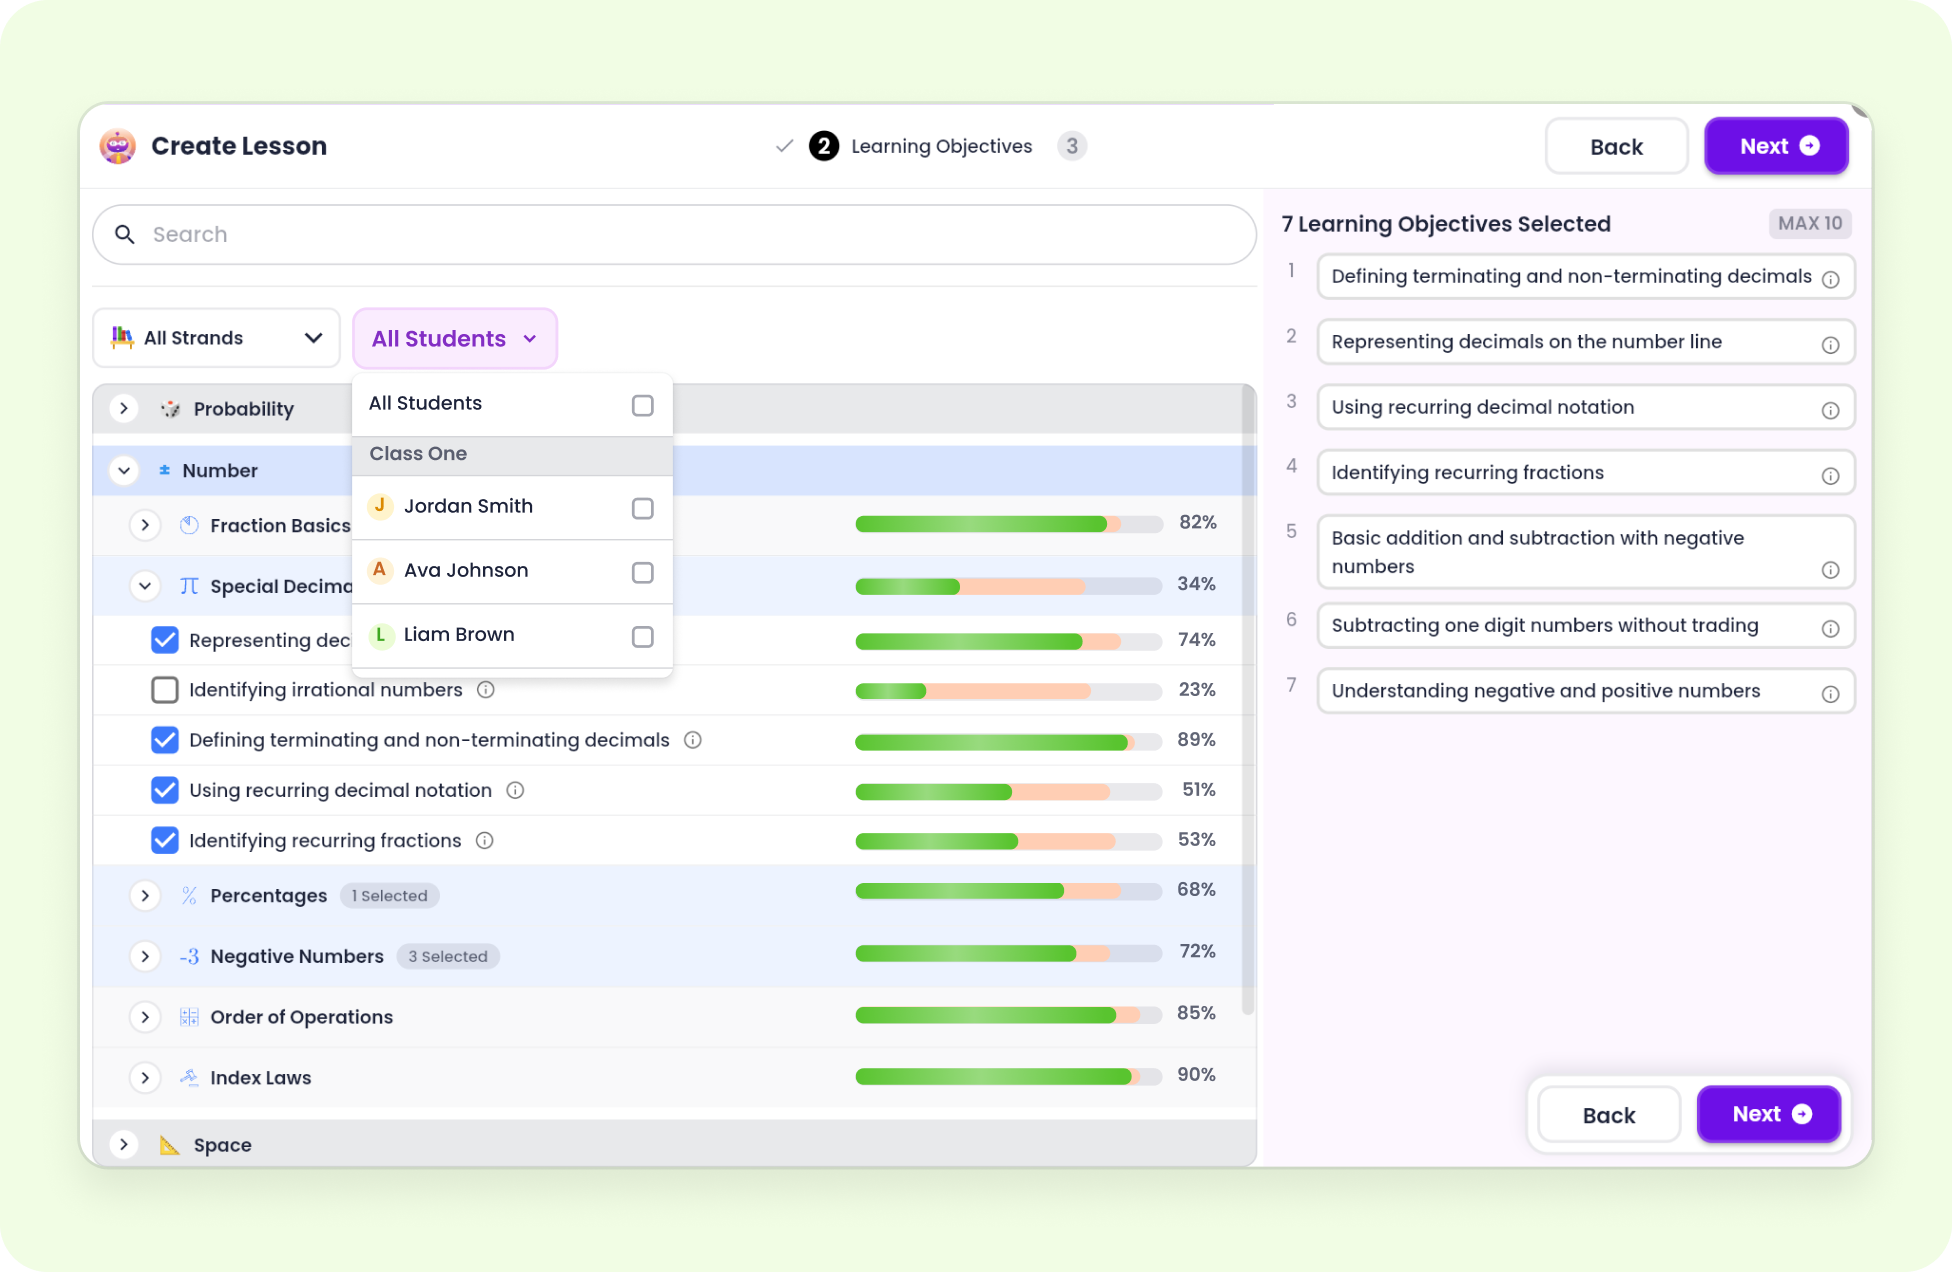Click the Order of Operations progress bar
Viewport: 1952px width, 1272px height.
point(1008,1016)
